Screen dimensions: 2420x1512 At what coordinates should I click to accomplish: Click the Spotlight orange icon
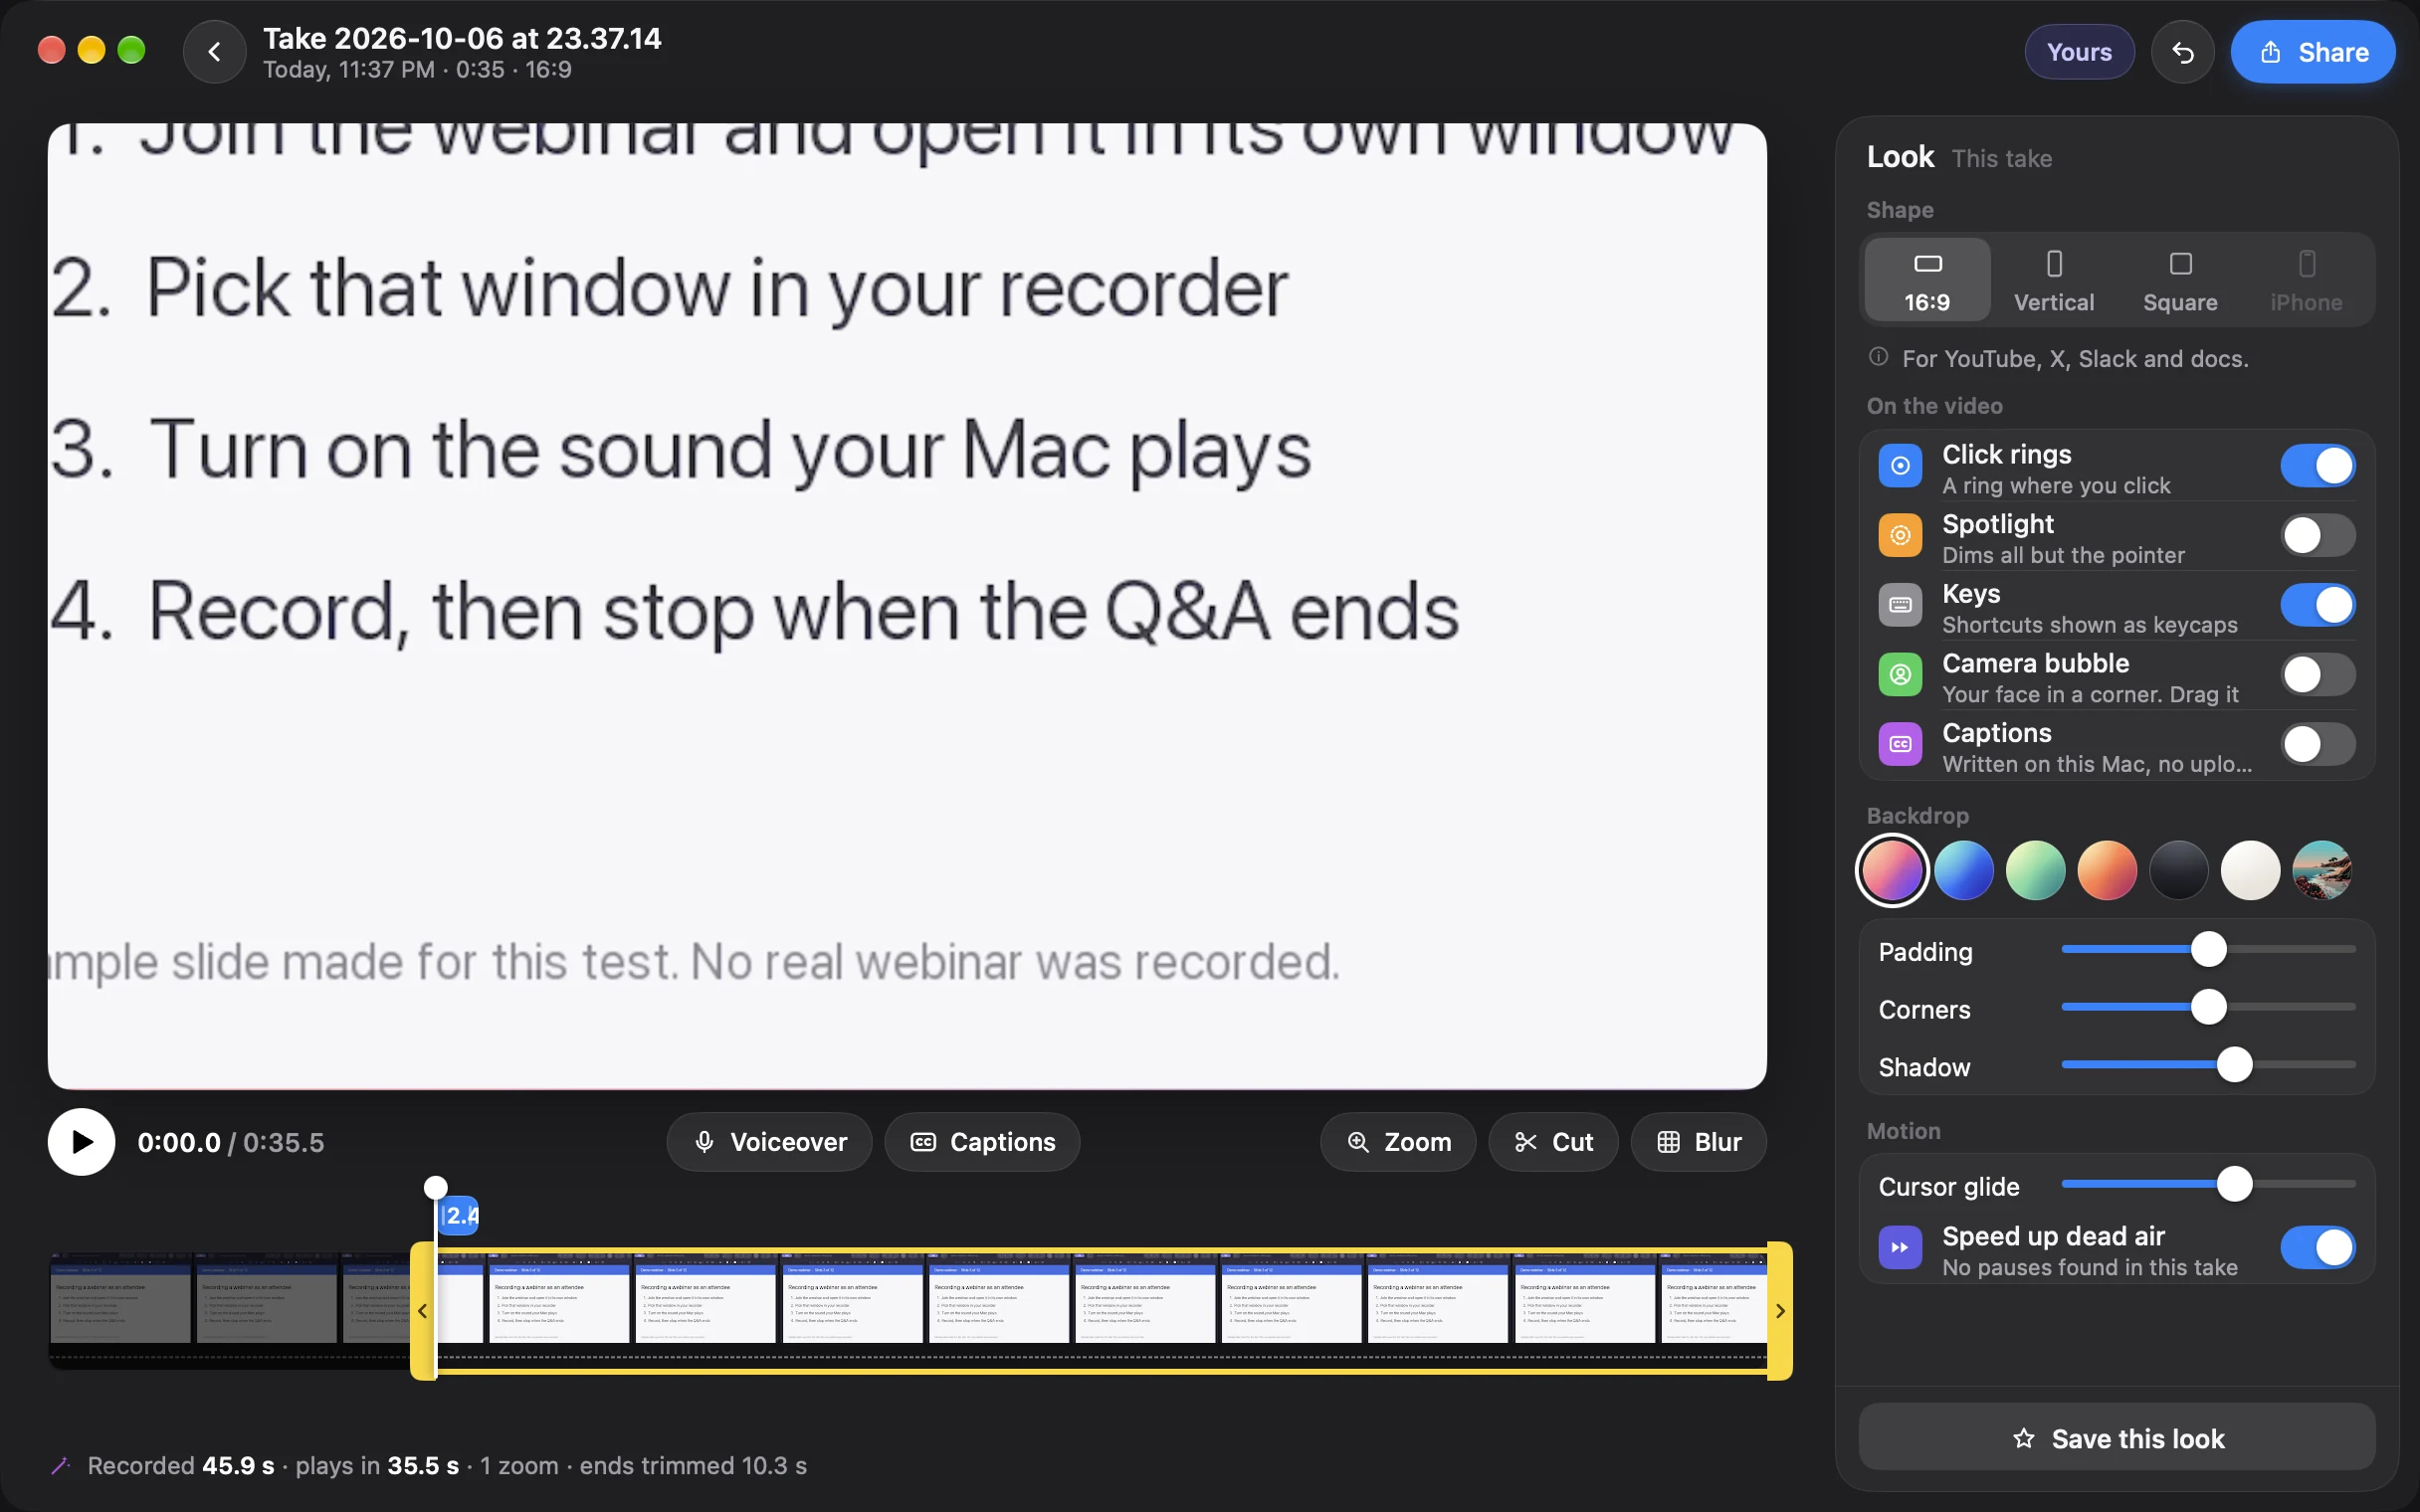pyautogui.click(x=1900, y=536)
